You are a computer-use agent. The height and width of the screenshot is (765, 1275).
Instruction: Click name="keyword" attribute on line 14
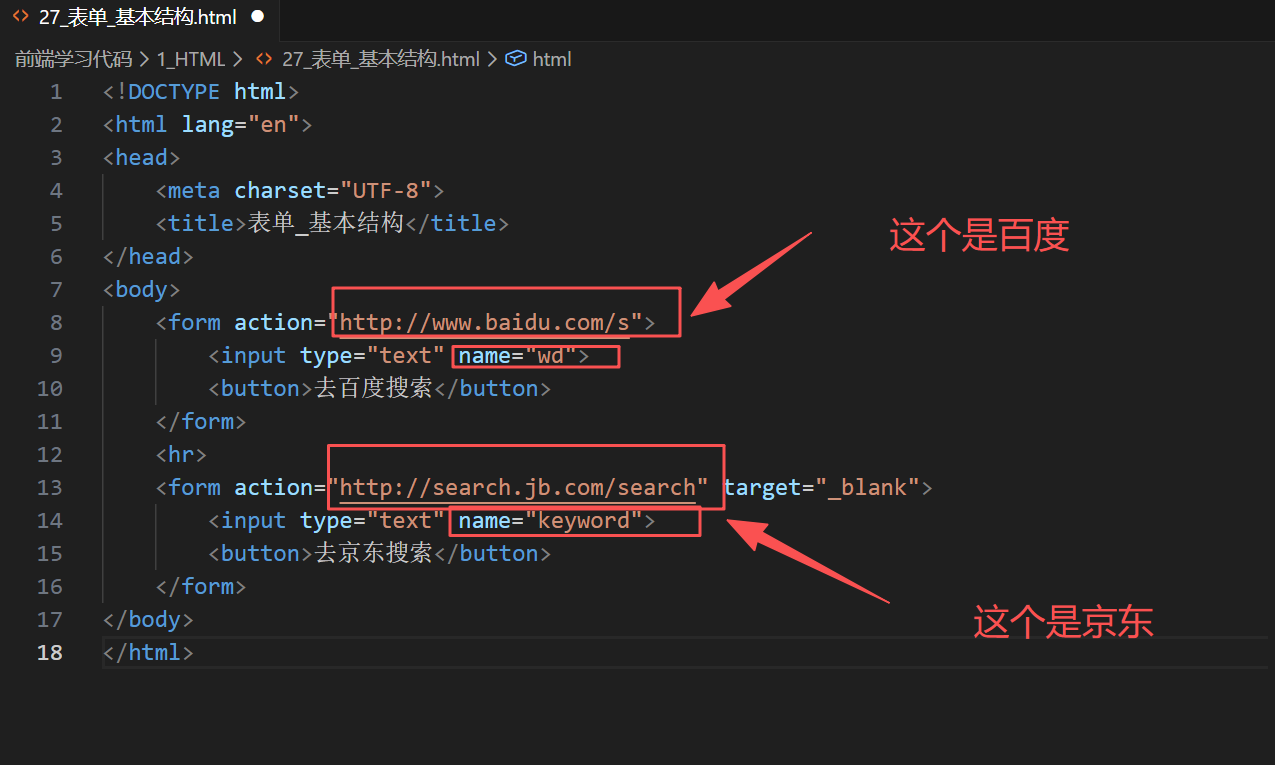tap(550, 521)
